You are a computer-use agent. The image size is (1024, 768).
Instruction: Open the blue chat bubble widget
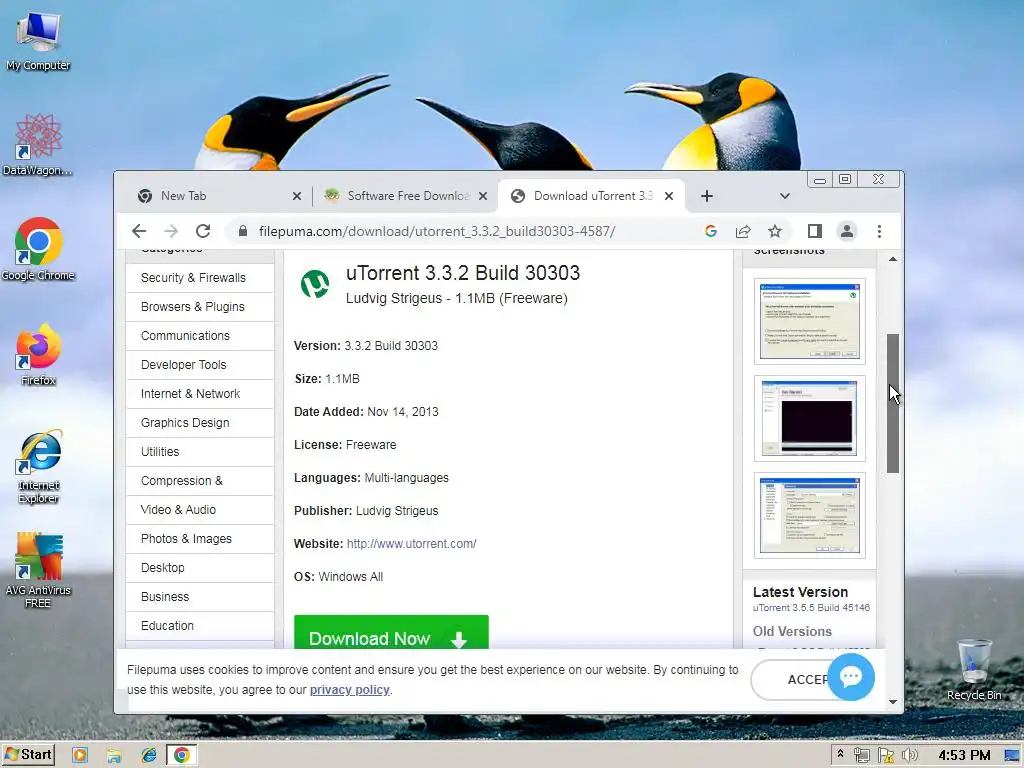851,677
